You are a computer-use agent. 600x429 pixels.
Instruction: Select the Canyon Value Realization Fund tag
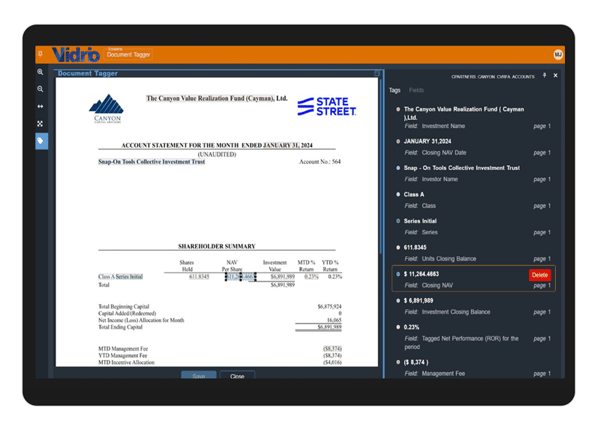[x=474, y=117]
